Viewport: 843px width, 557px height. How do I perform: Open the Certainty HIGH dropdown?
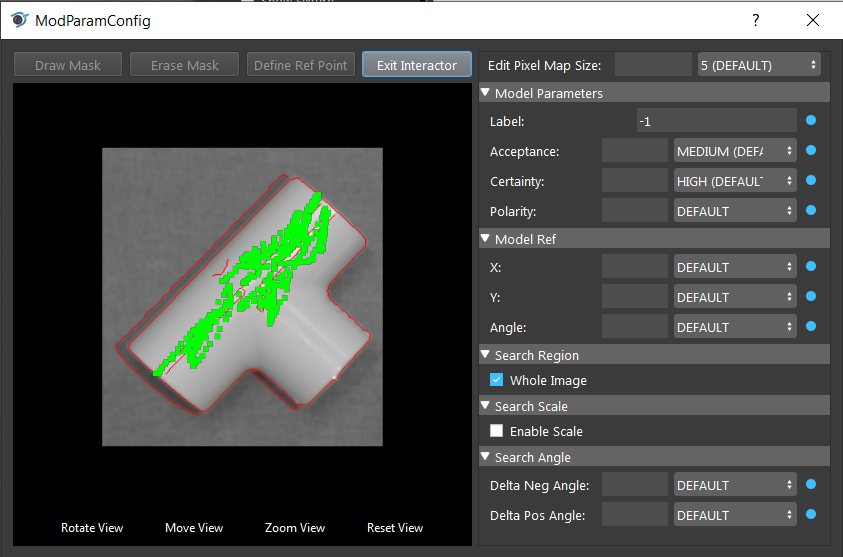click(735, 181)
